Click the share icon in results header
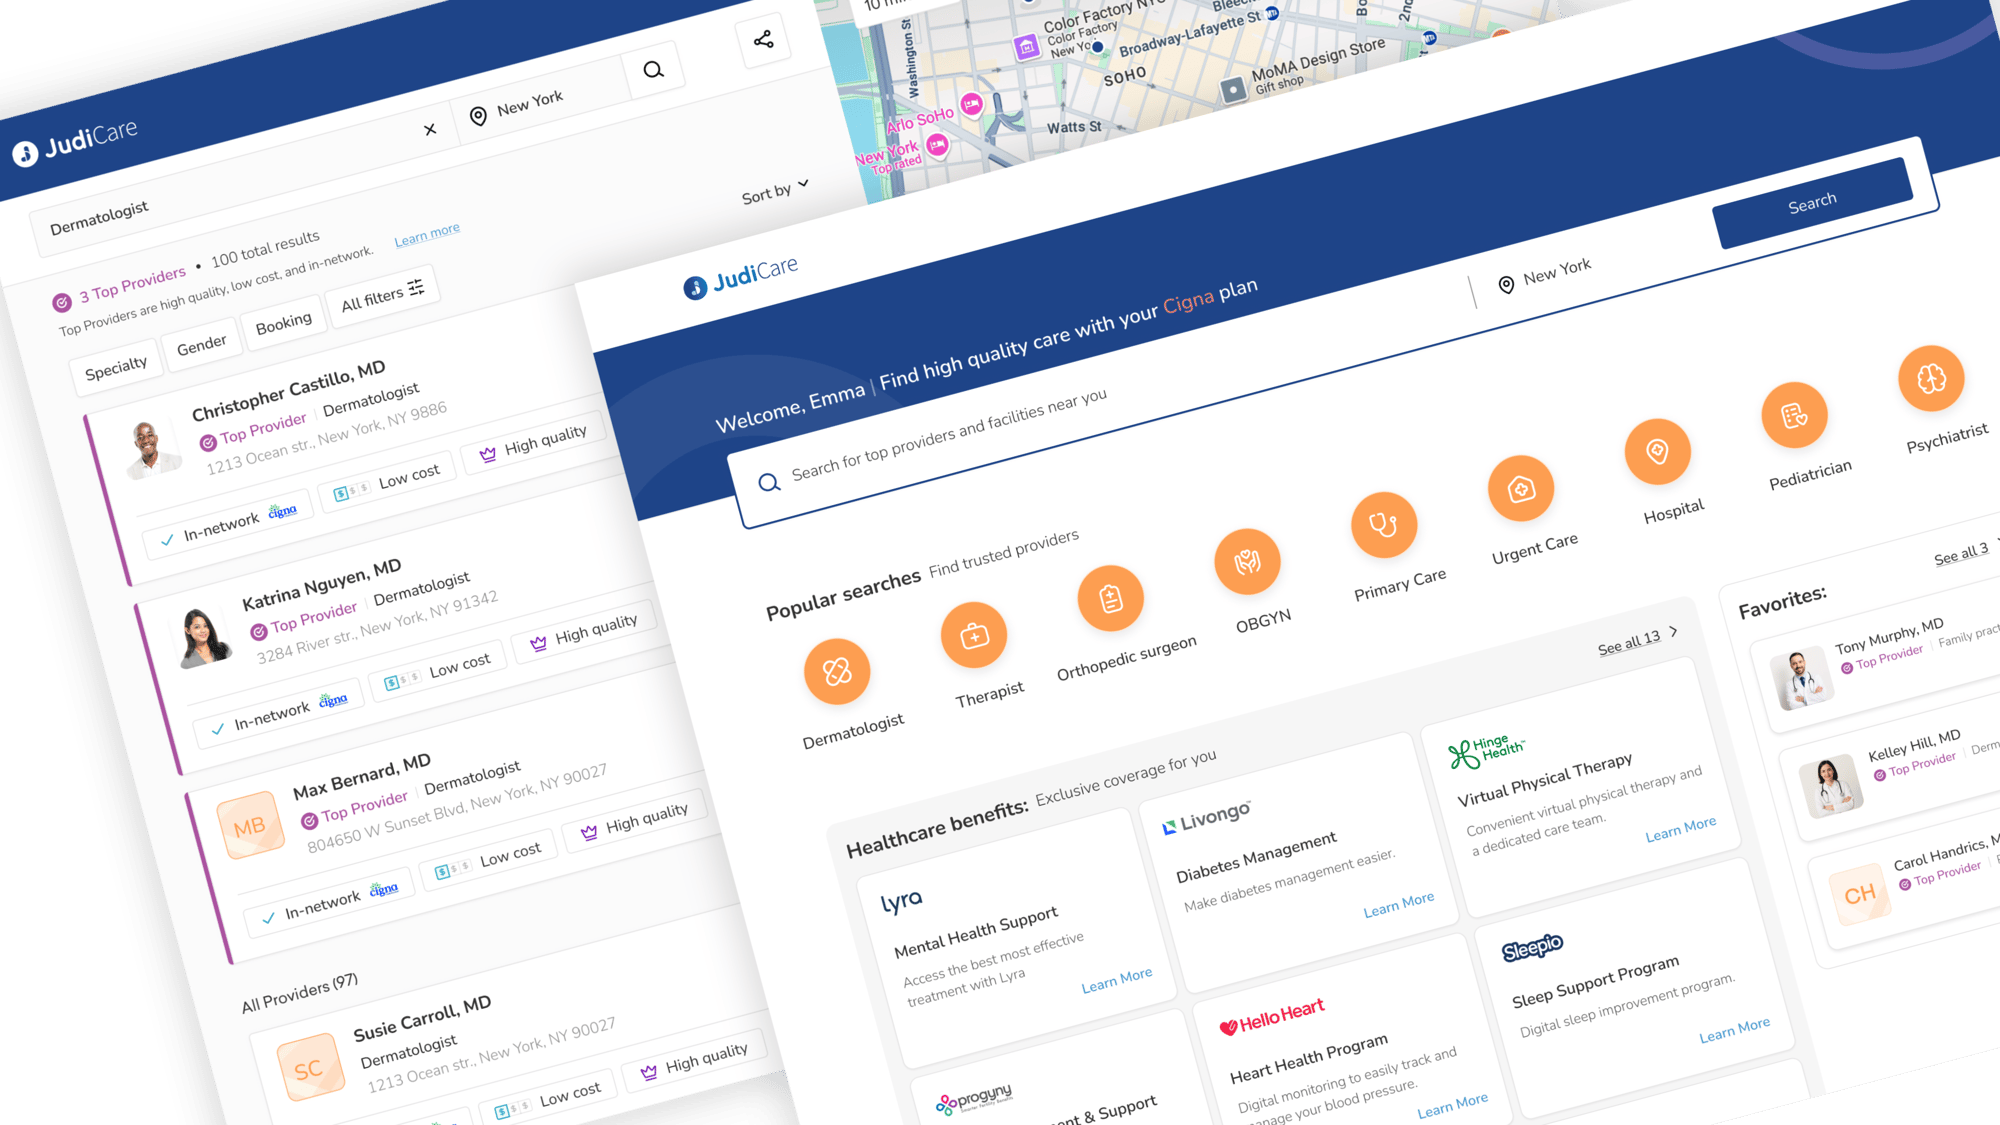This screenshot has height=1125, width=2000. pyautogui.click(x=764, y=40)
